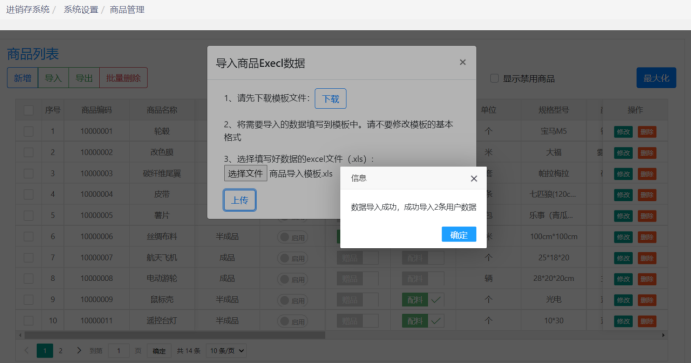Click 删除 for the 25*18*20 row

(647, 258)
